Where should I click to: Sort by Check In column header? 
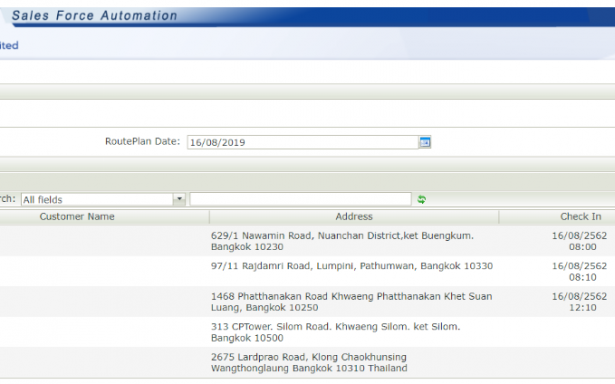pyautogui.click(x=580, y=217)
